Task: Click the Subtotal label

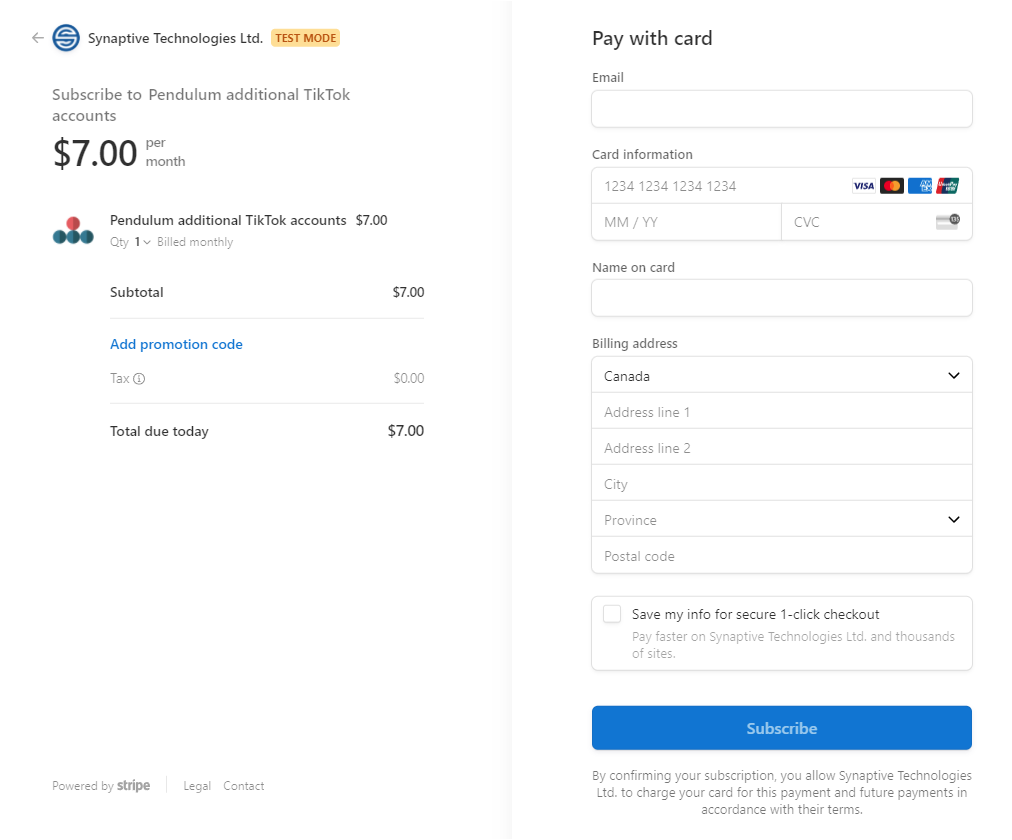Action: pos(137,292)
